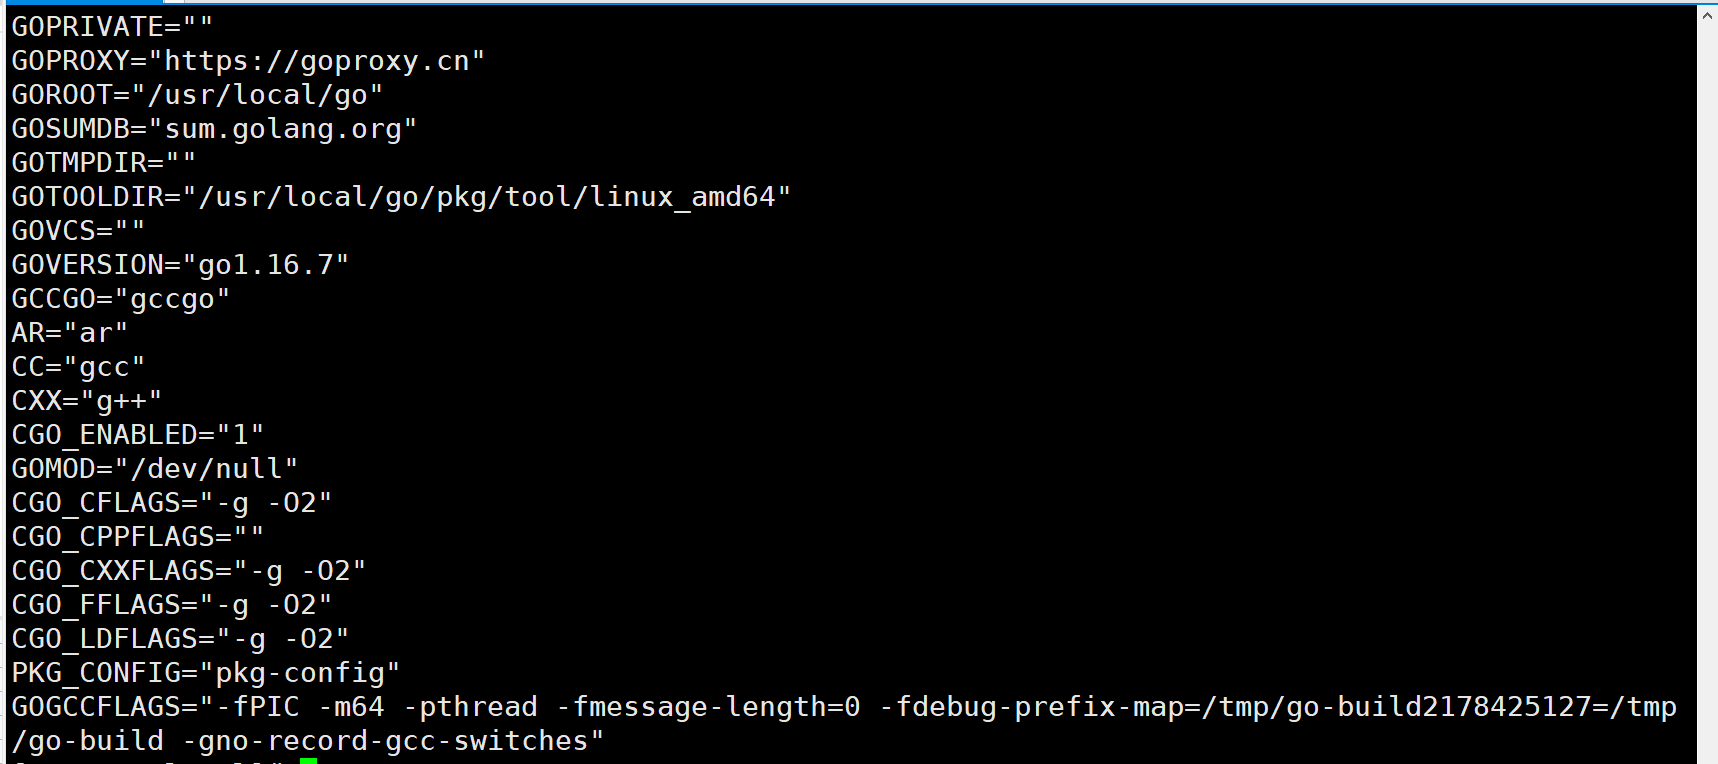Screen dimensions: 1718x764
Task: Click the GOTOOLDIR linux_amd64 path line
Action: 401,197
